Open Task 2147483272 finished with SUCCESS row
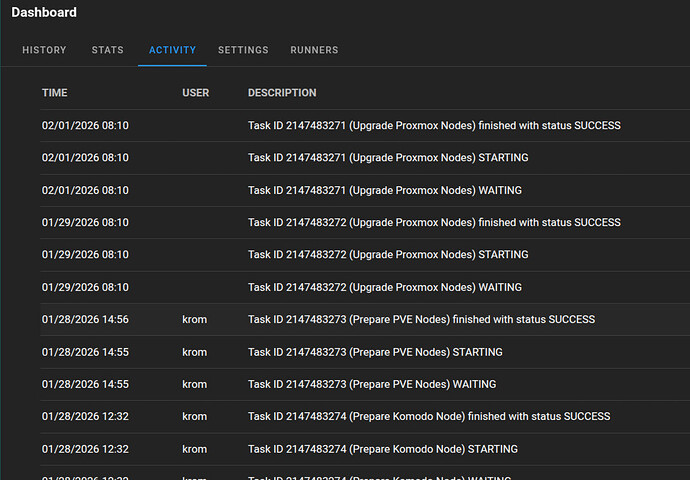 coord(434,223)
